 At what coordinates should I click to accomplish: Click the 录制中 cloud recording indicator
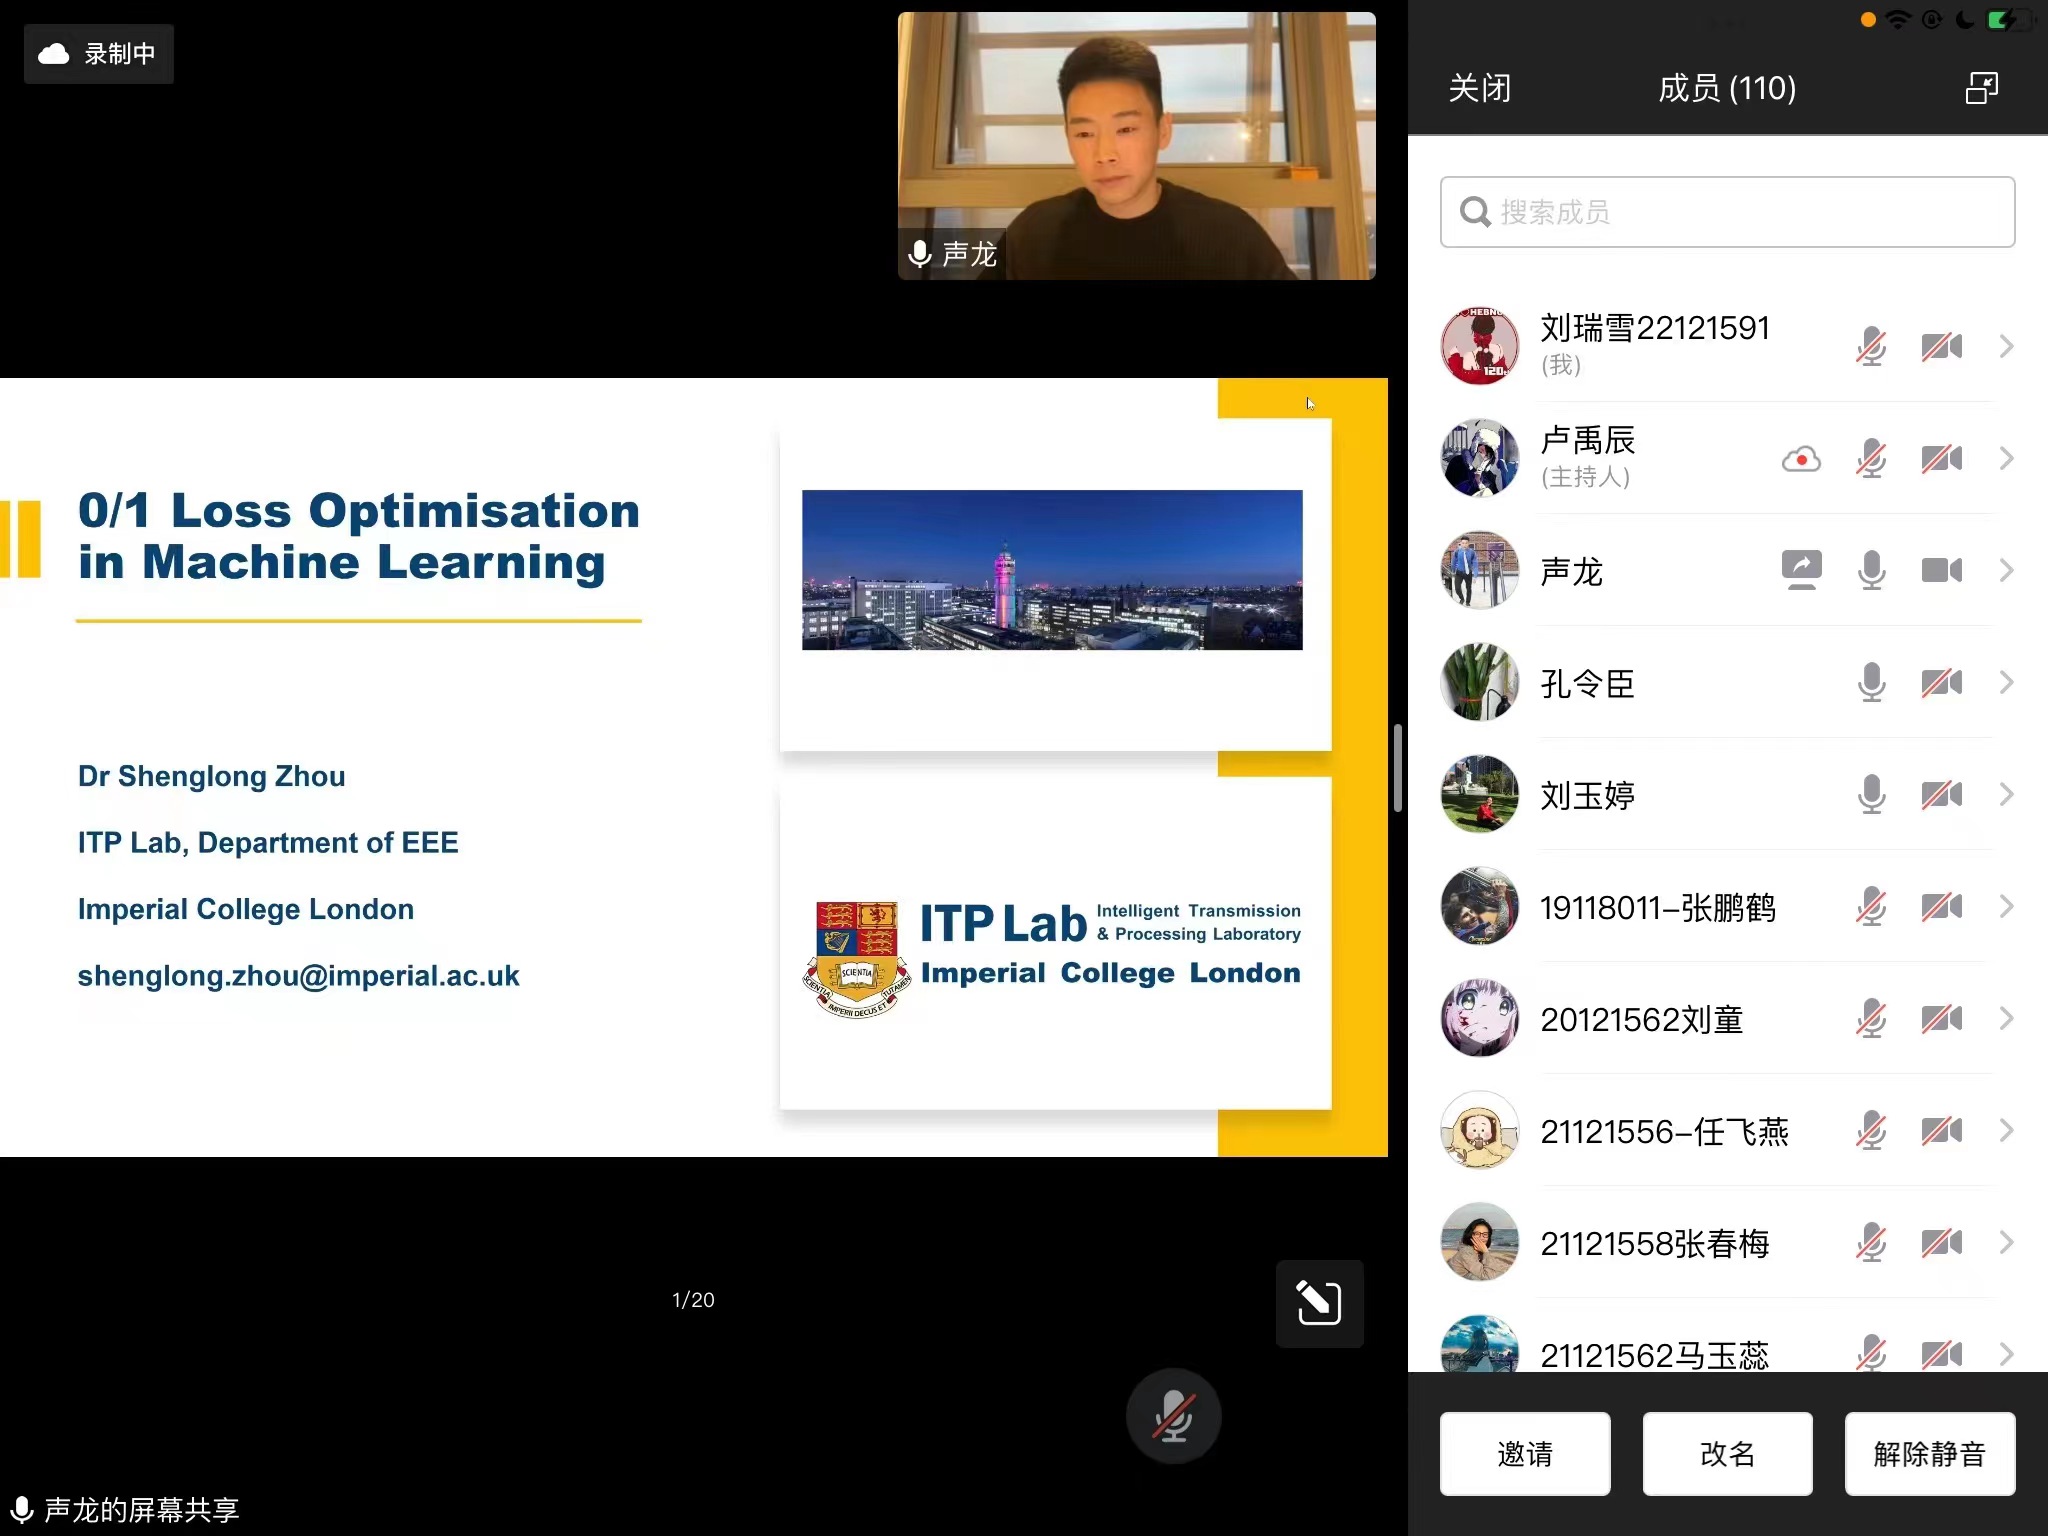point(98,54)
